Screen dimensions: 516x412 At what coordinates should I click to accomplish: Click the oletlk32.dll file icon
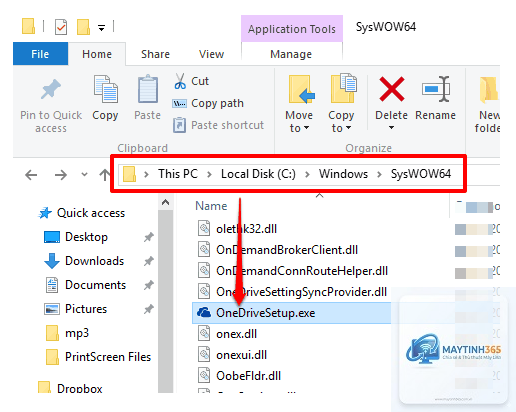204,229
